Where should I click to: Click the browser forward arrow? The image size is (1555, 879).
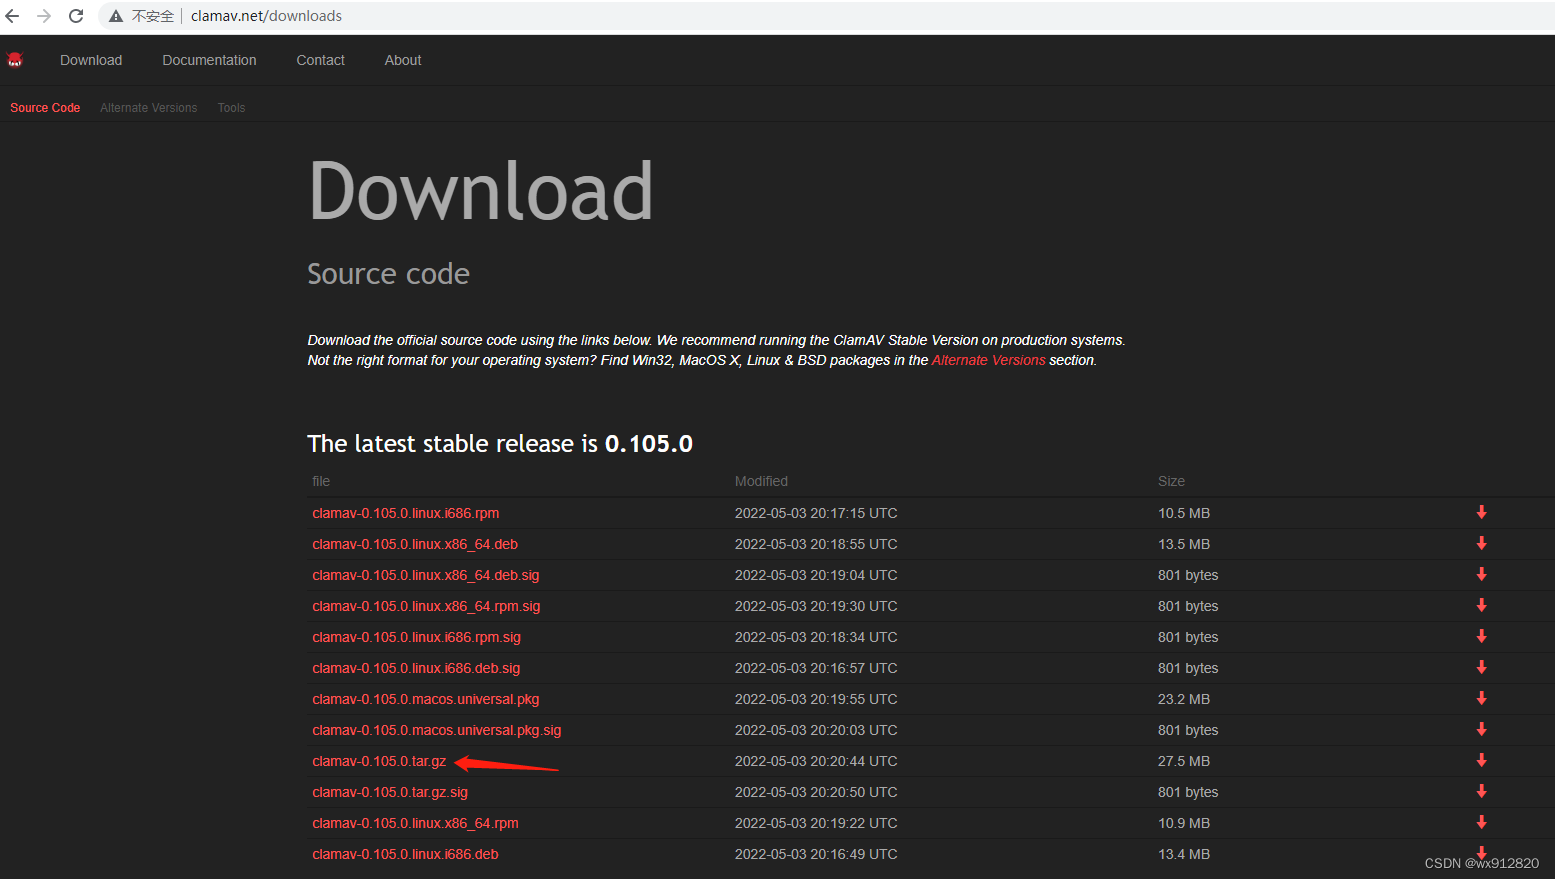point(44,16)
